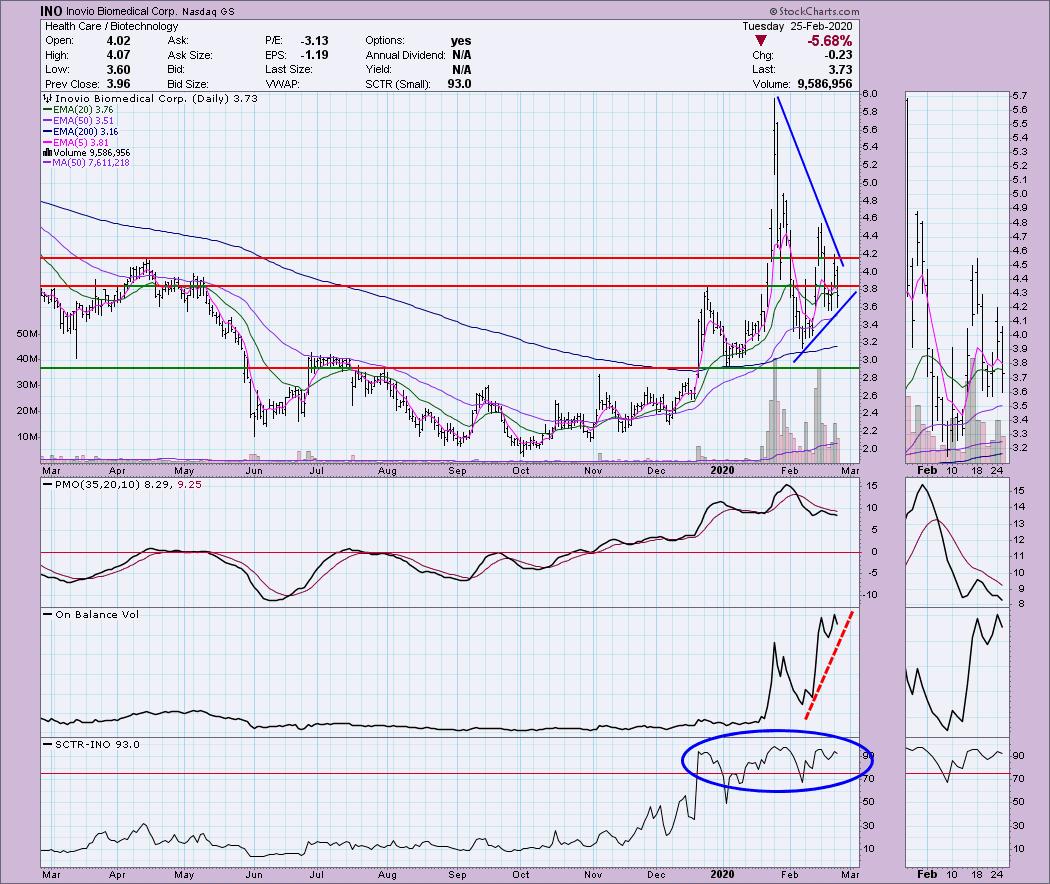Click the Nasdaq GS exchange label
1050x884 pixels.
(x=208, y=11)
